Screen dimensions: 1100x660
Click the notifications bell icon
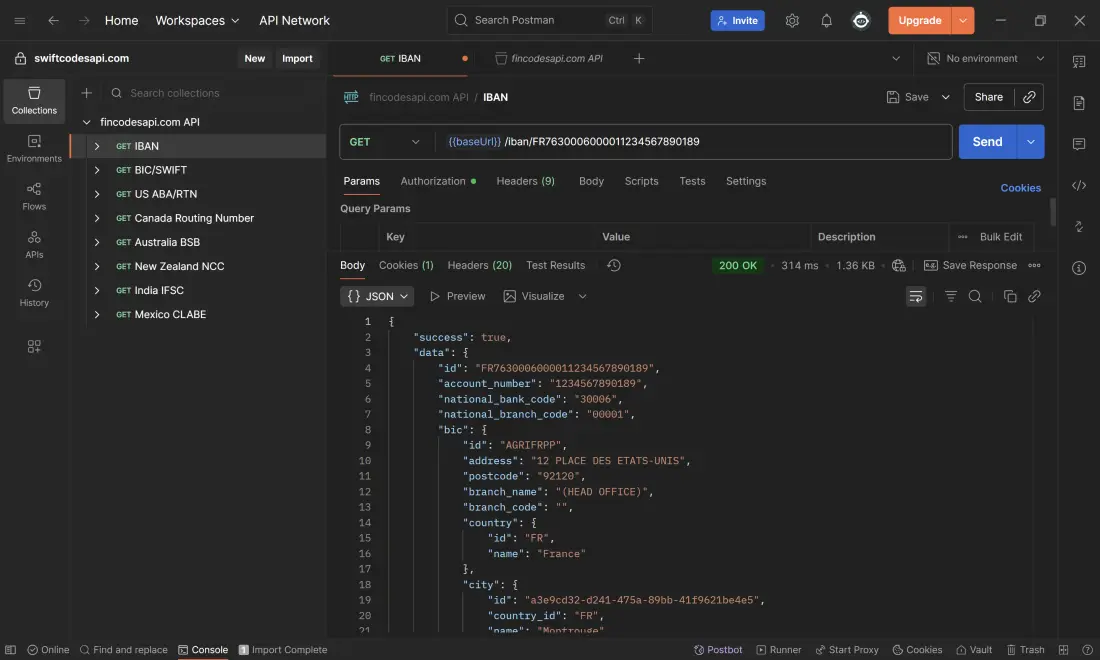click(x=826, y=20)
